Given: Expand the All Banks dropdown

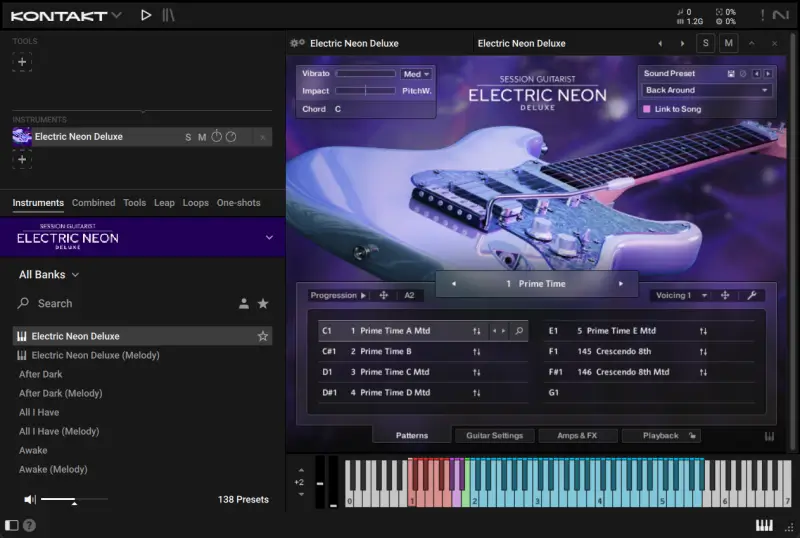Looking at the screenshot, I should (x=49, y=275).
